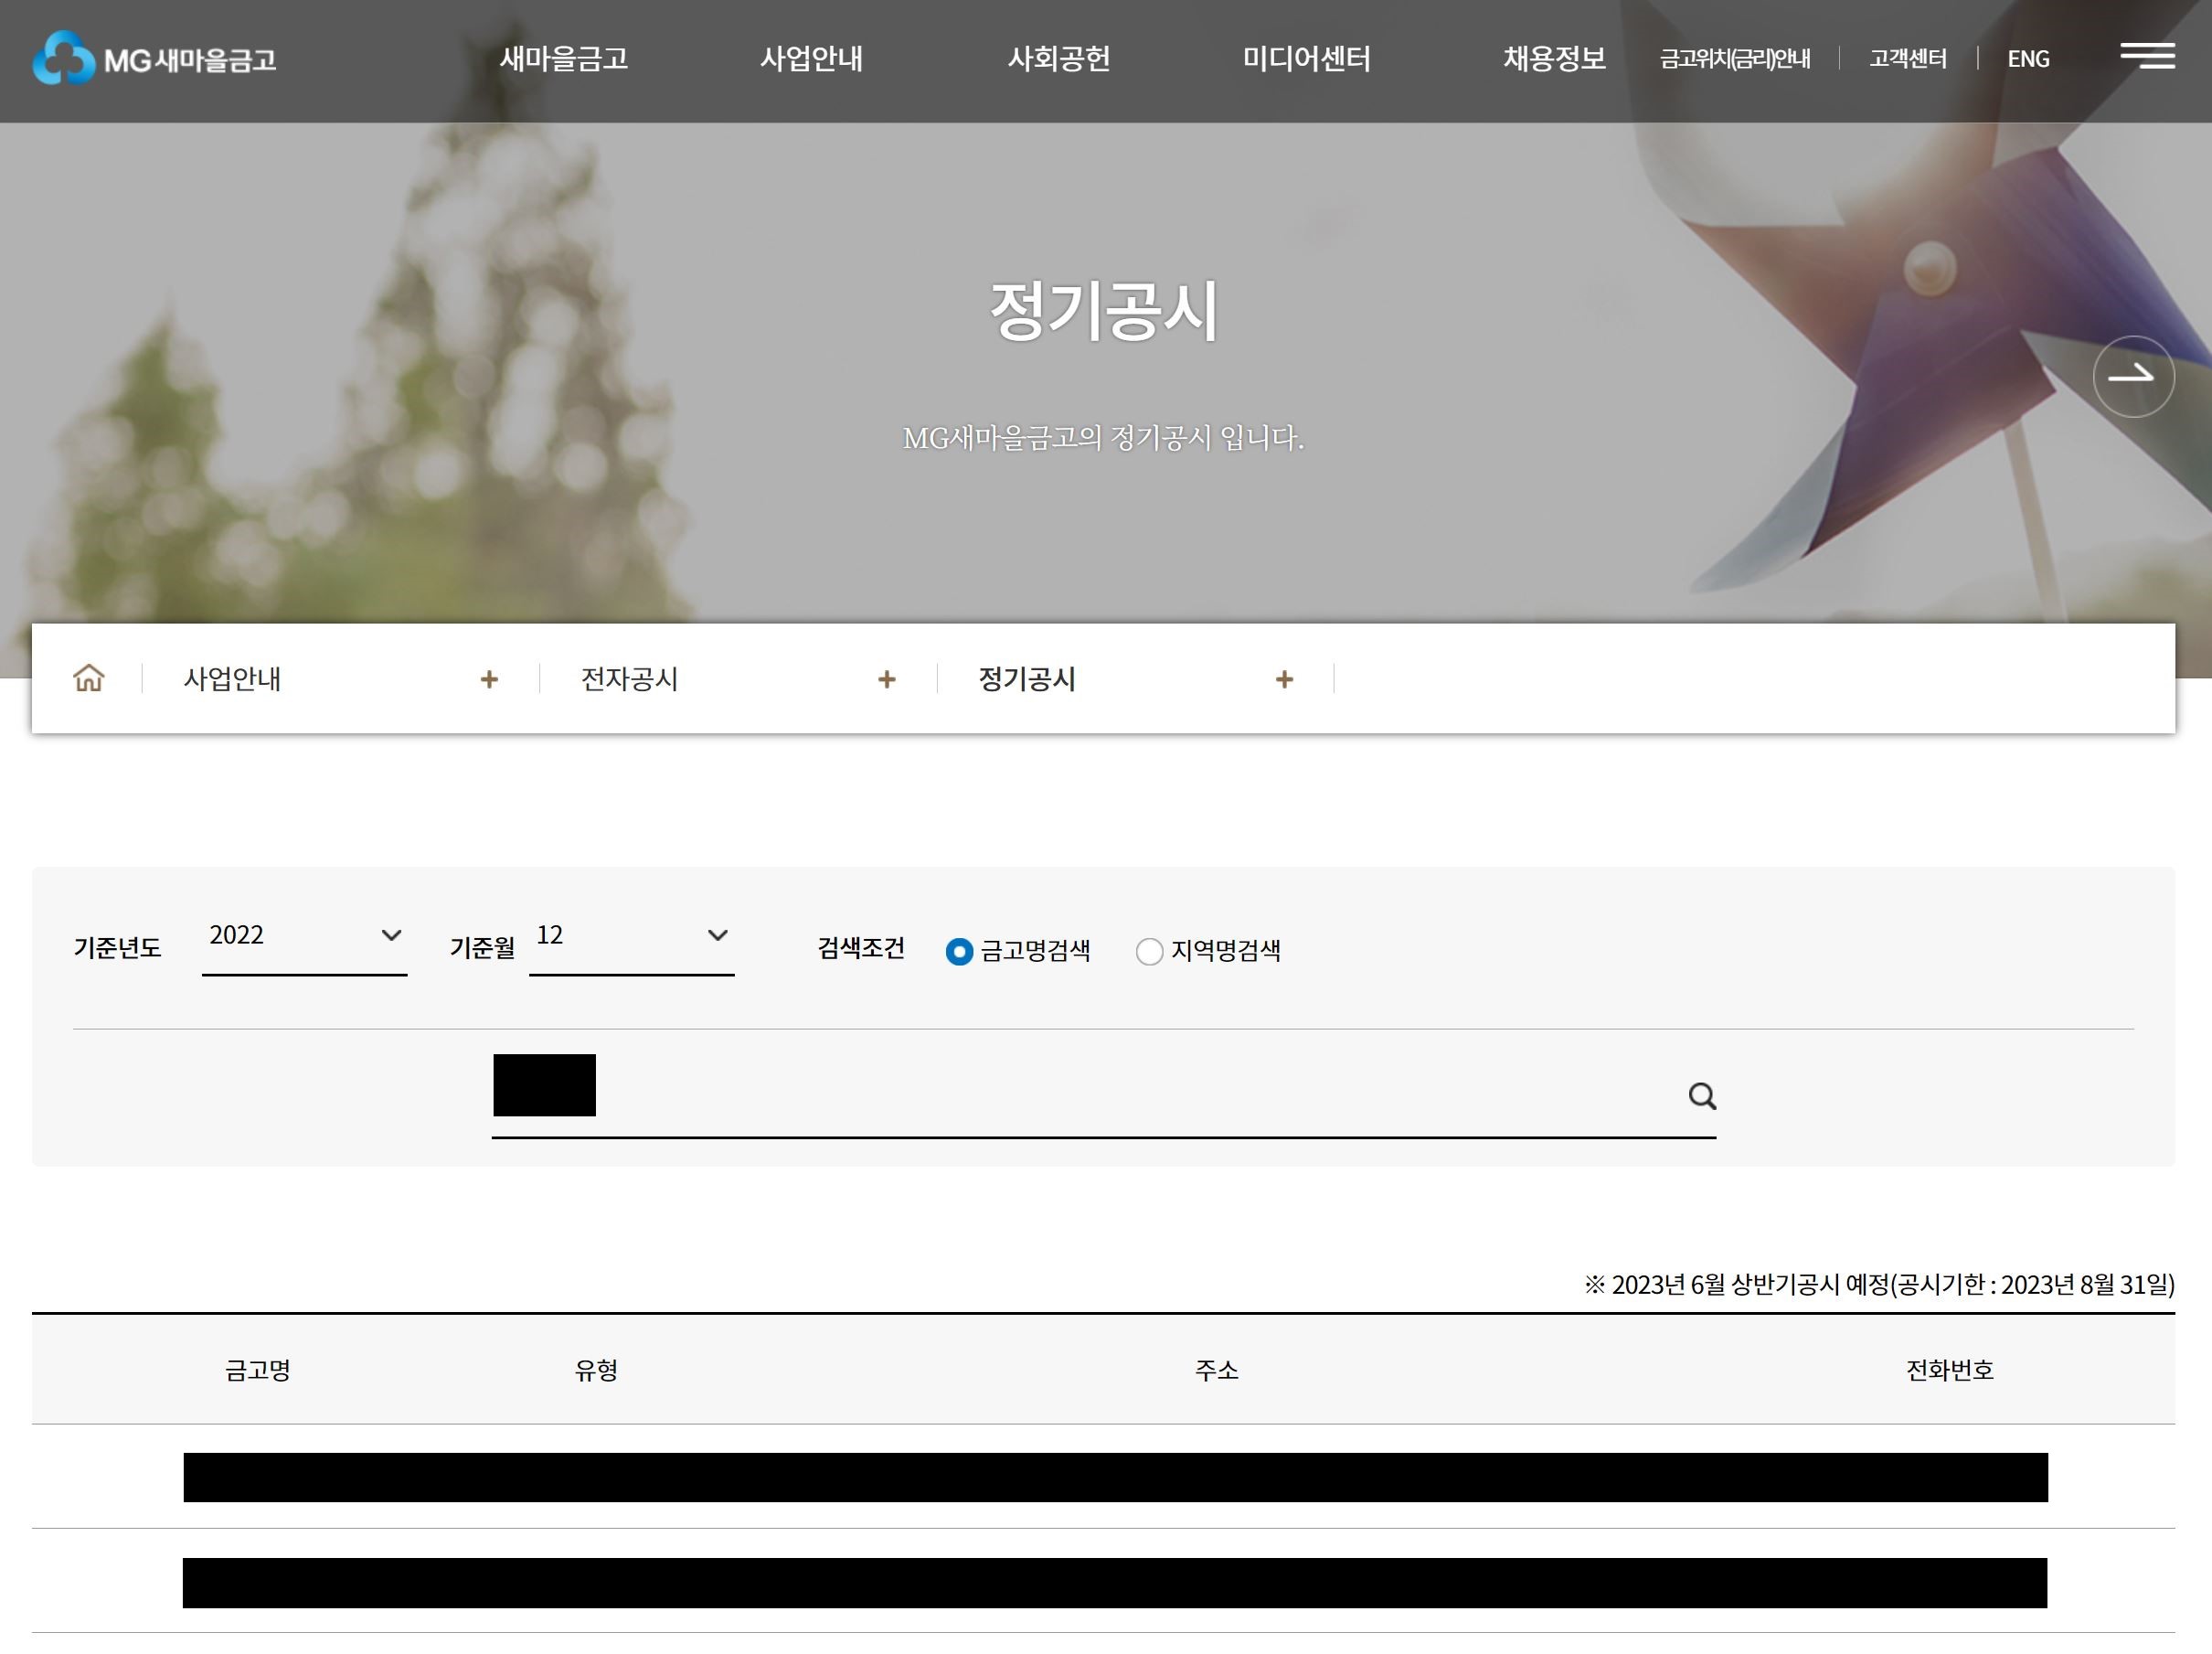Expand the 사업안내 breadcrumb plus icon
2212x1654 pixels.
[490, 679]
